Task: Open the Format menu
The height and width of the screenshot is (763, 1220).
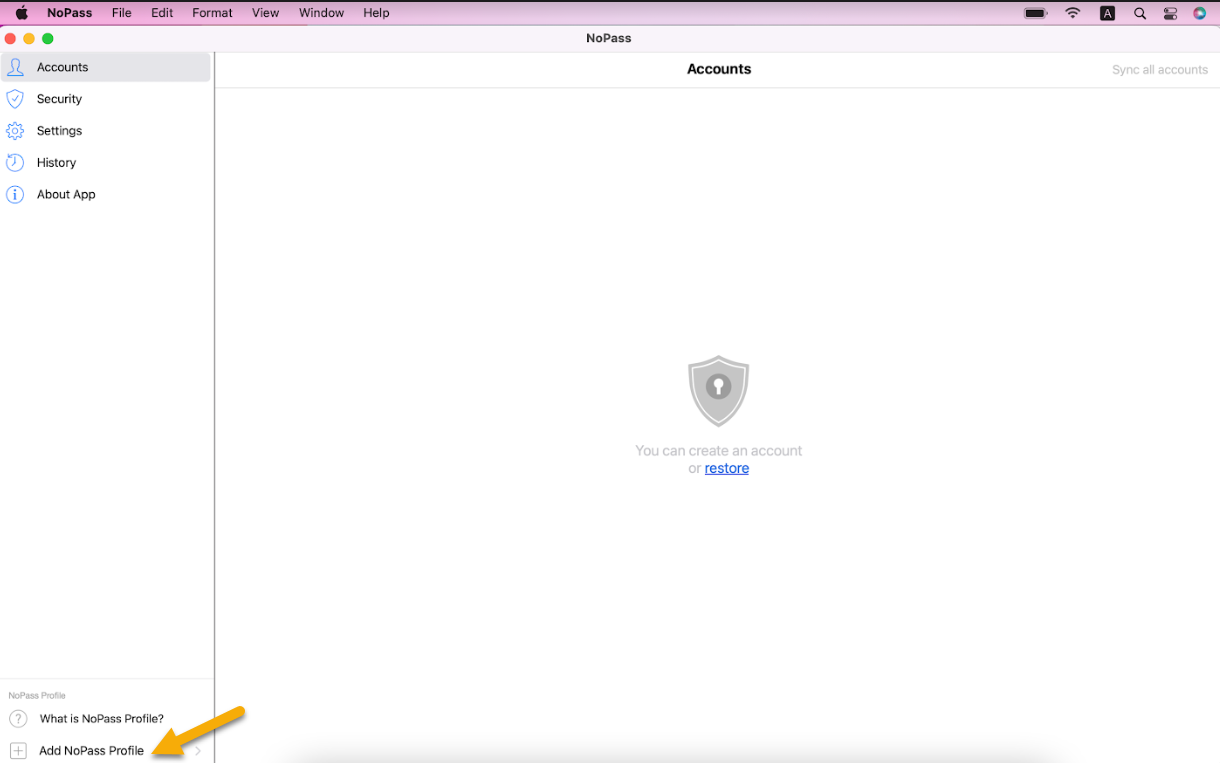Action: click(212, 13)
